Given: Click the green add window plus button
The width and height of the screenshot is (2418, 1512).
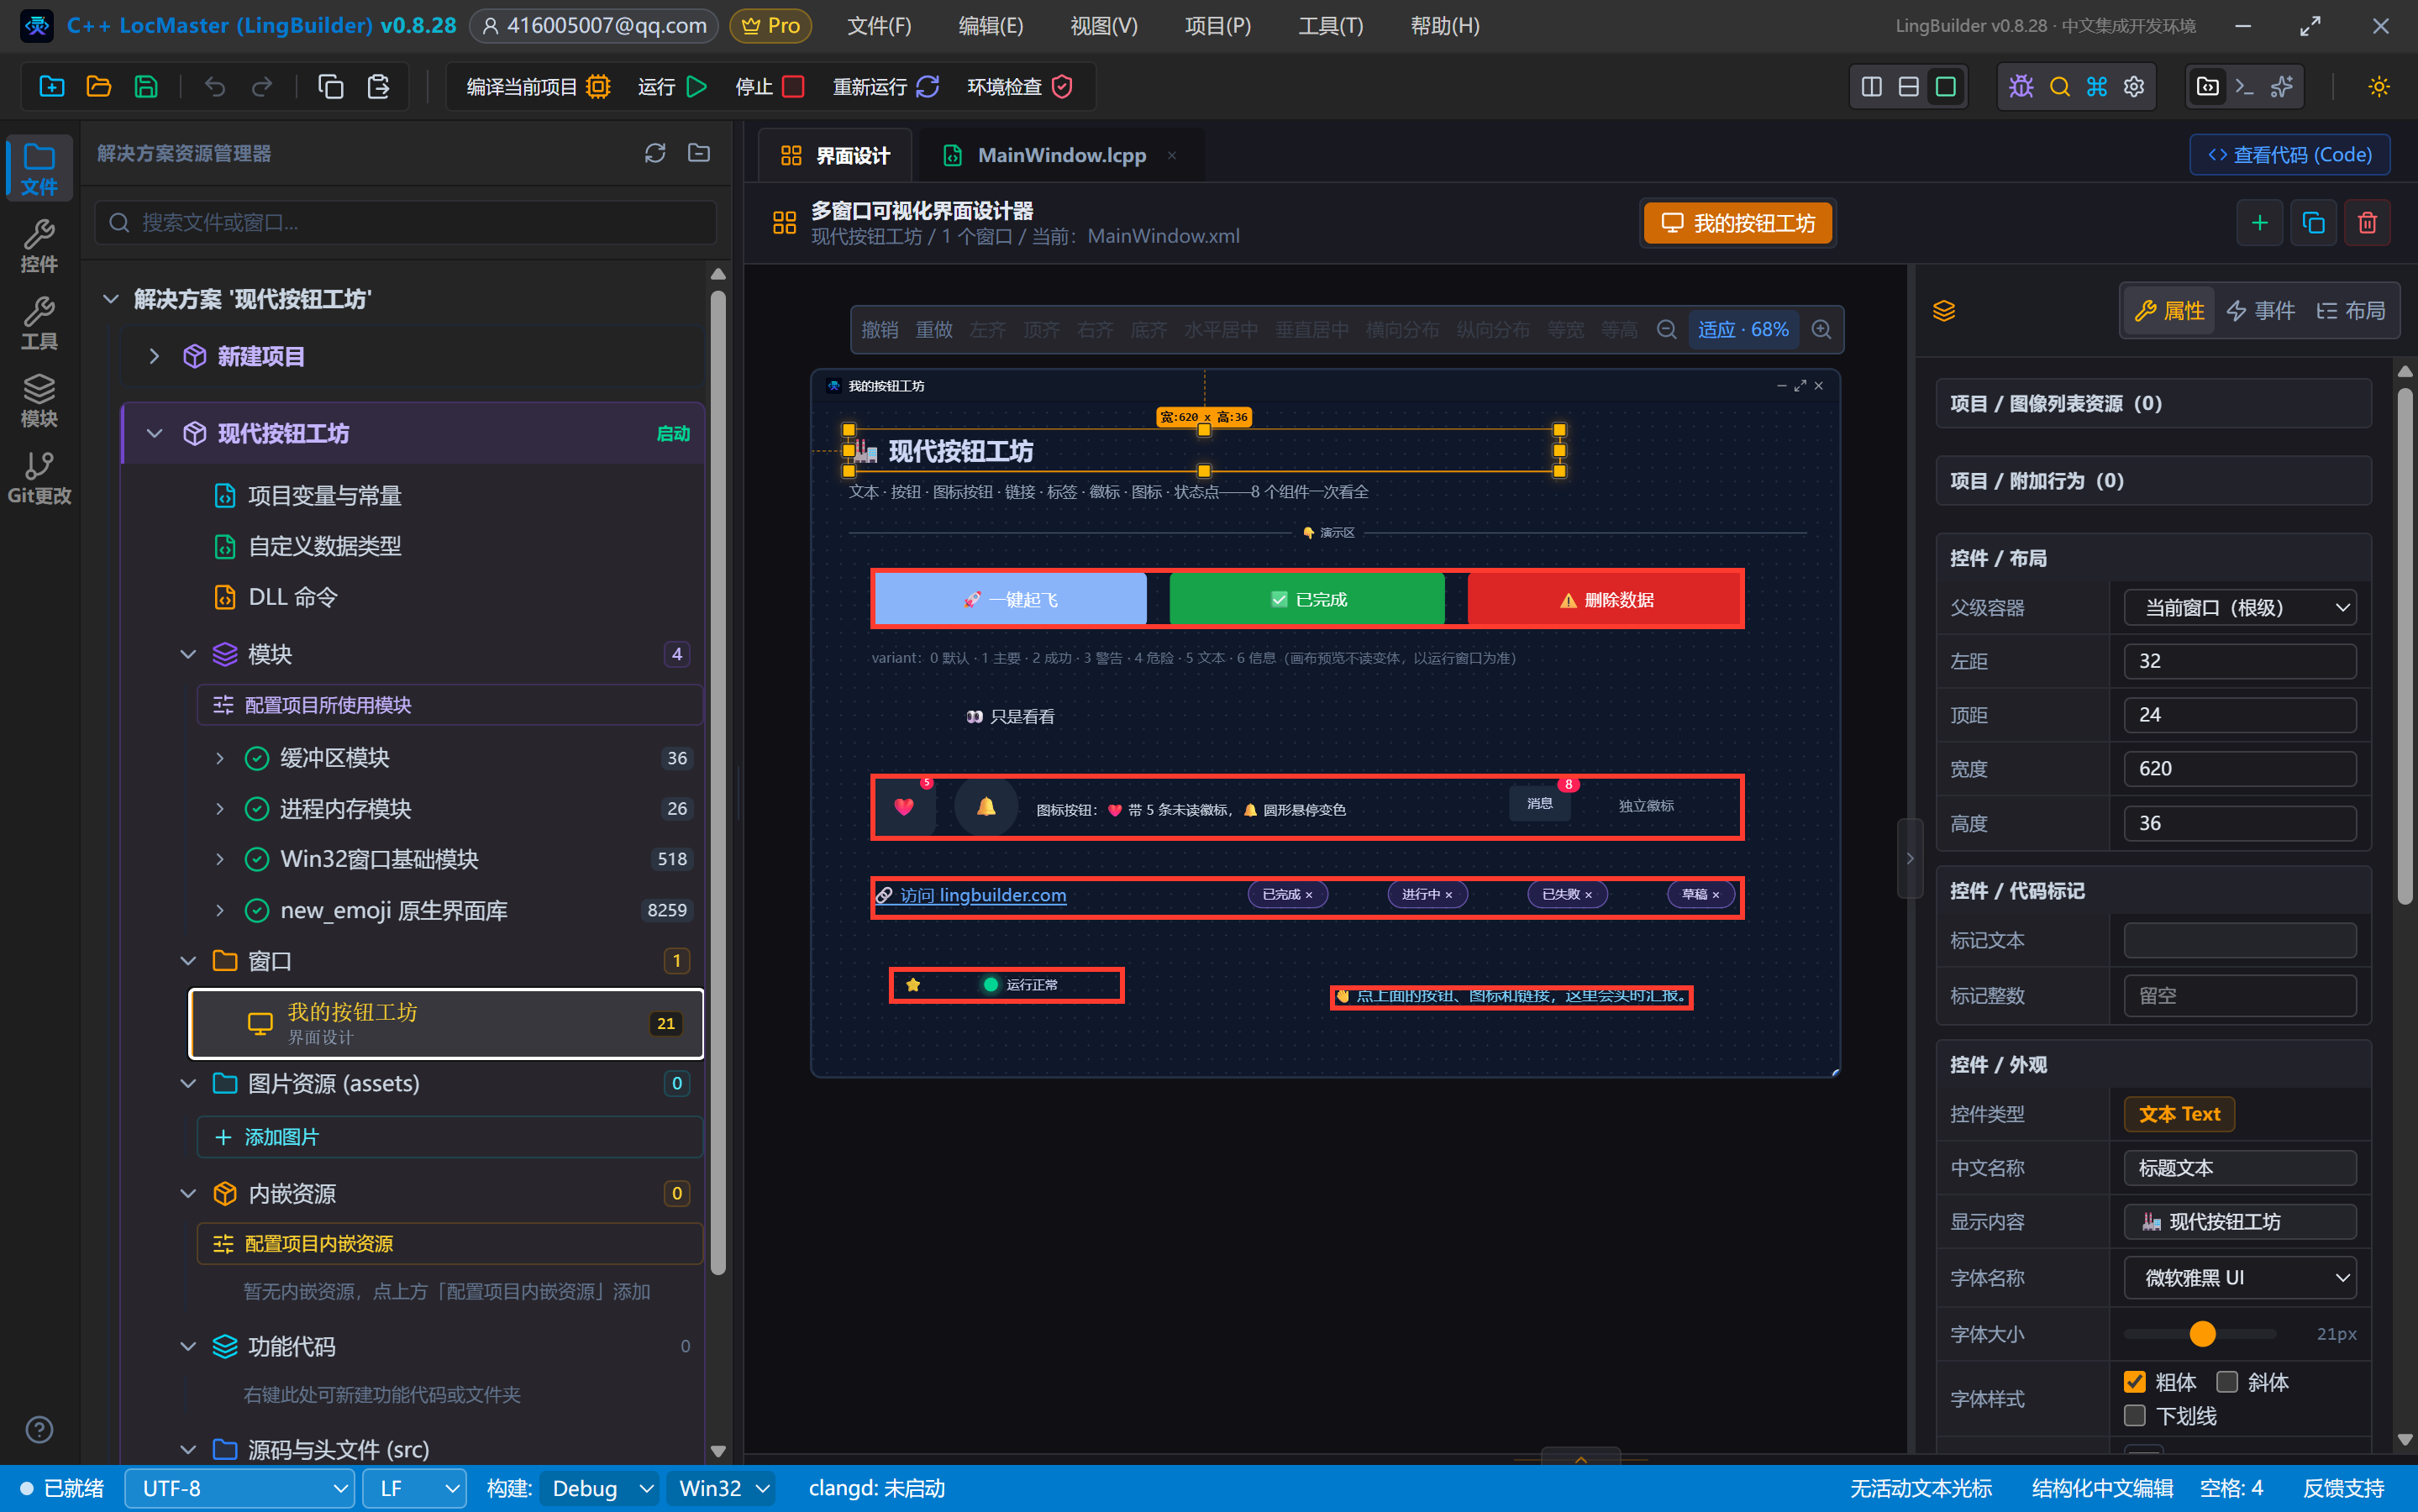Looking at the screenshot, I should (2259, 223).
